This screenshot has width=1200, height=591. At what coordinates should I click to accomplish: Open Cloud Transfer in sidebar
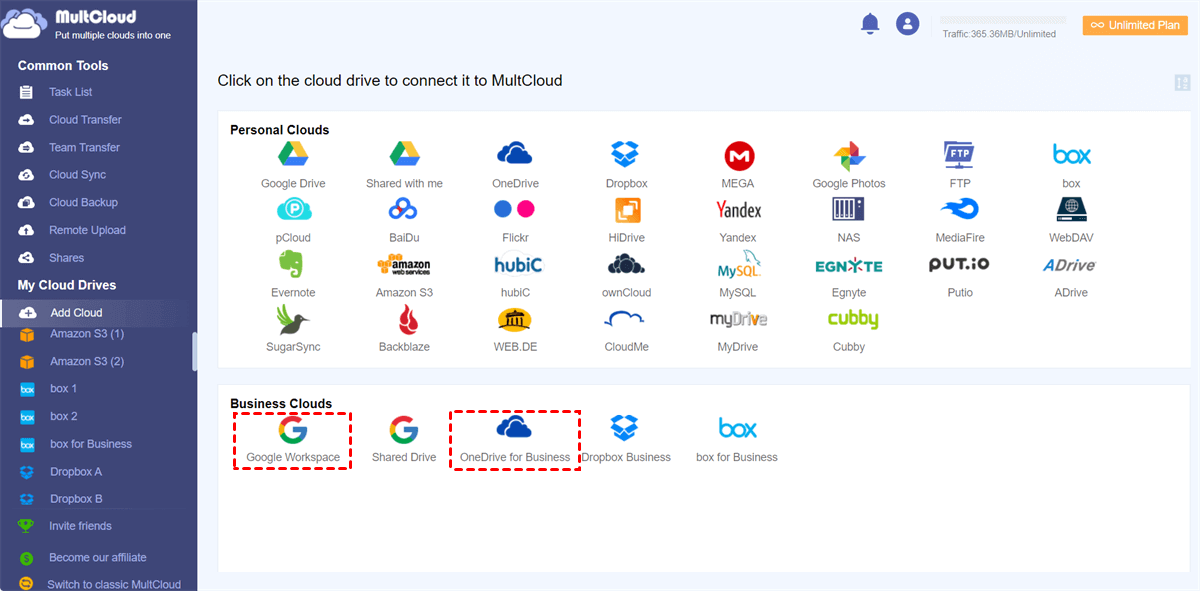[85, 120]
